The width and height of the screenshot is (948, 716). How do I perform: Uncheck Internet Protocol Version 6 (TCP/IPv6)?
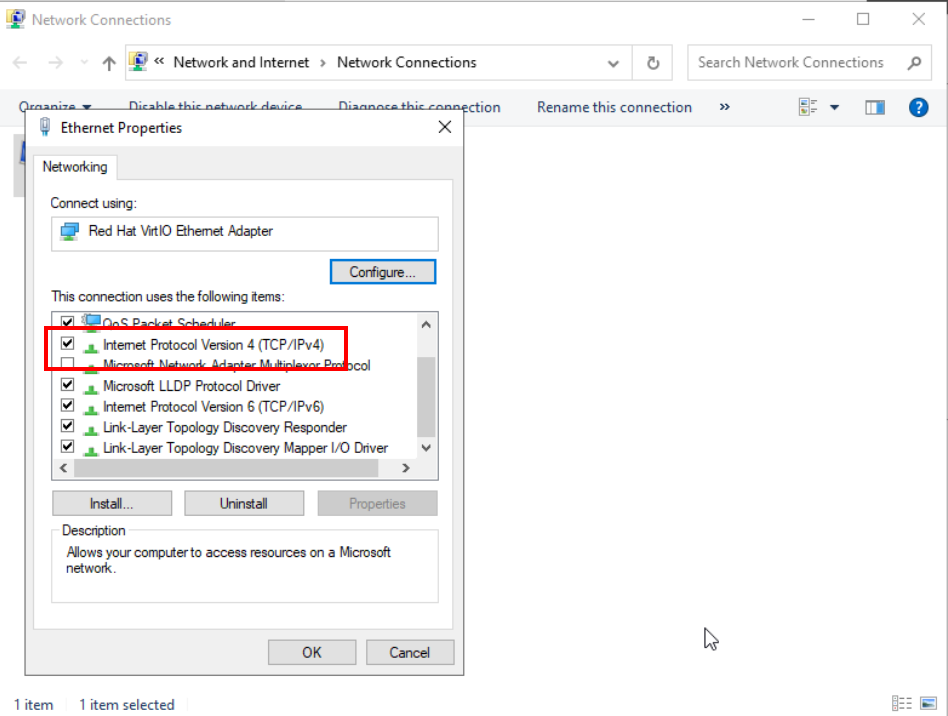click(68, 407)
